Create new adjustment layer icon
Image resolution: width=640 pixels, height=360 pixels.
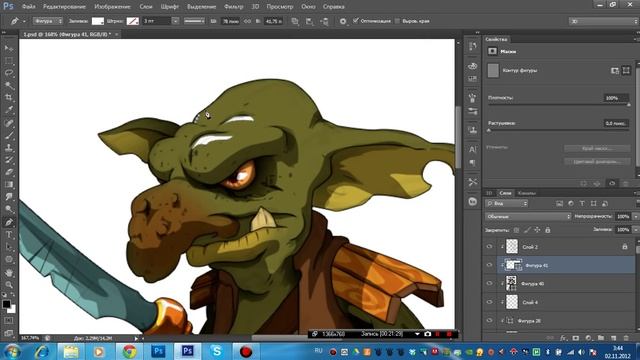click(x=588, y=338)
